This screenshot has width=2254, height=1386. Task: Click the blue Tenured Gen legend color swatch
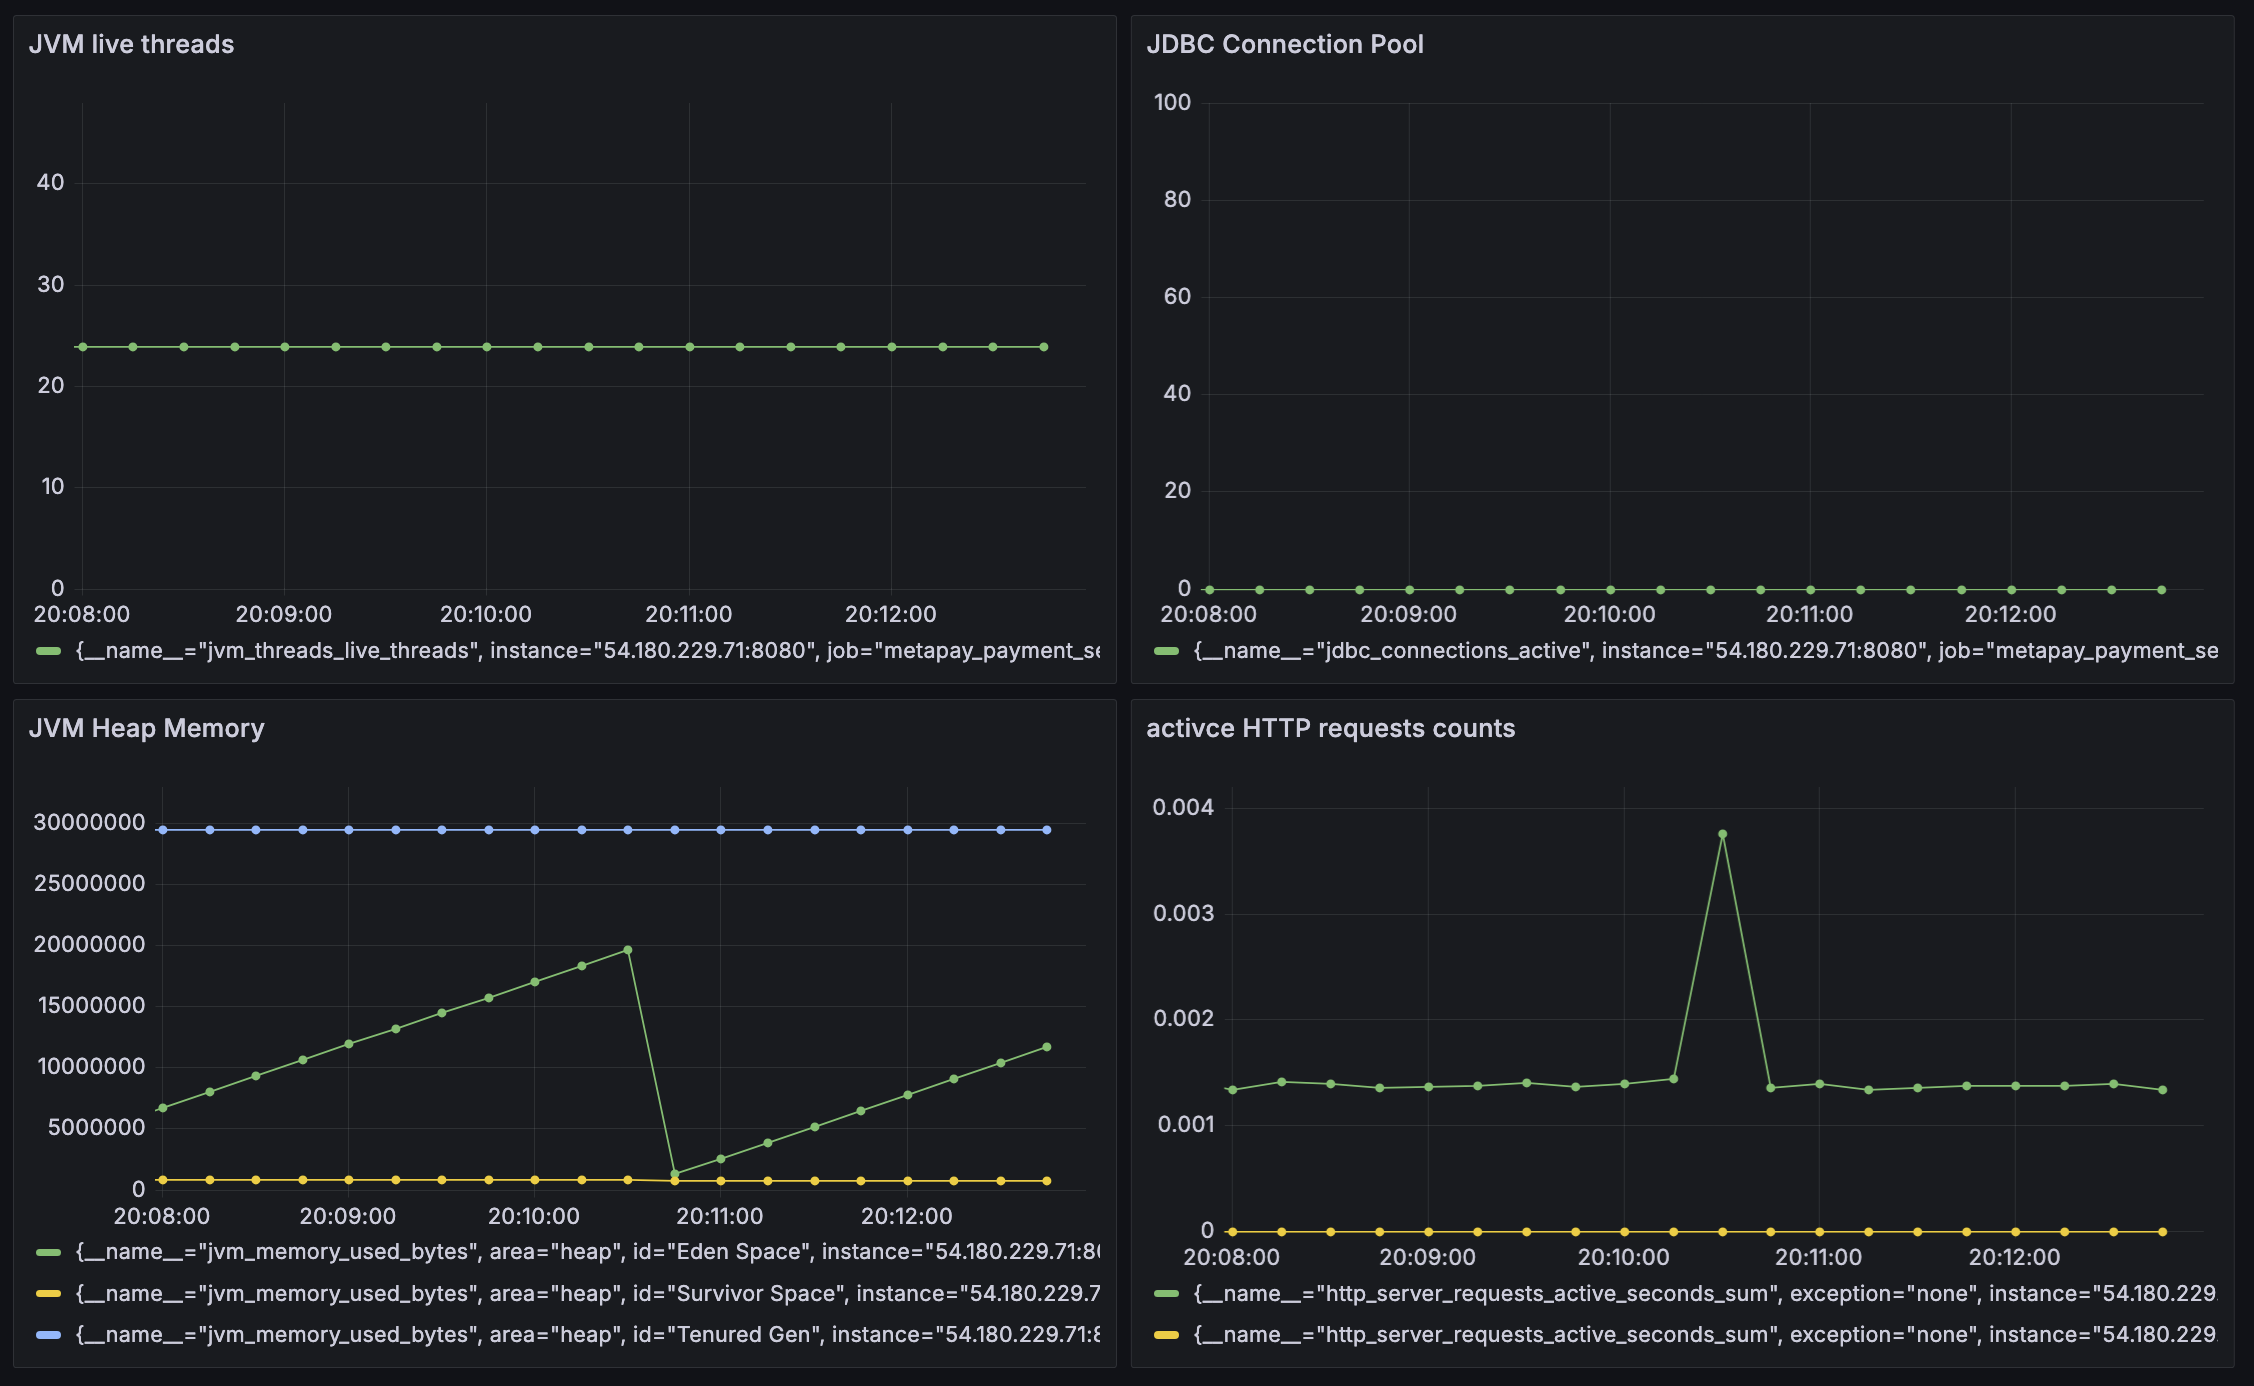coord(48,1335)
